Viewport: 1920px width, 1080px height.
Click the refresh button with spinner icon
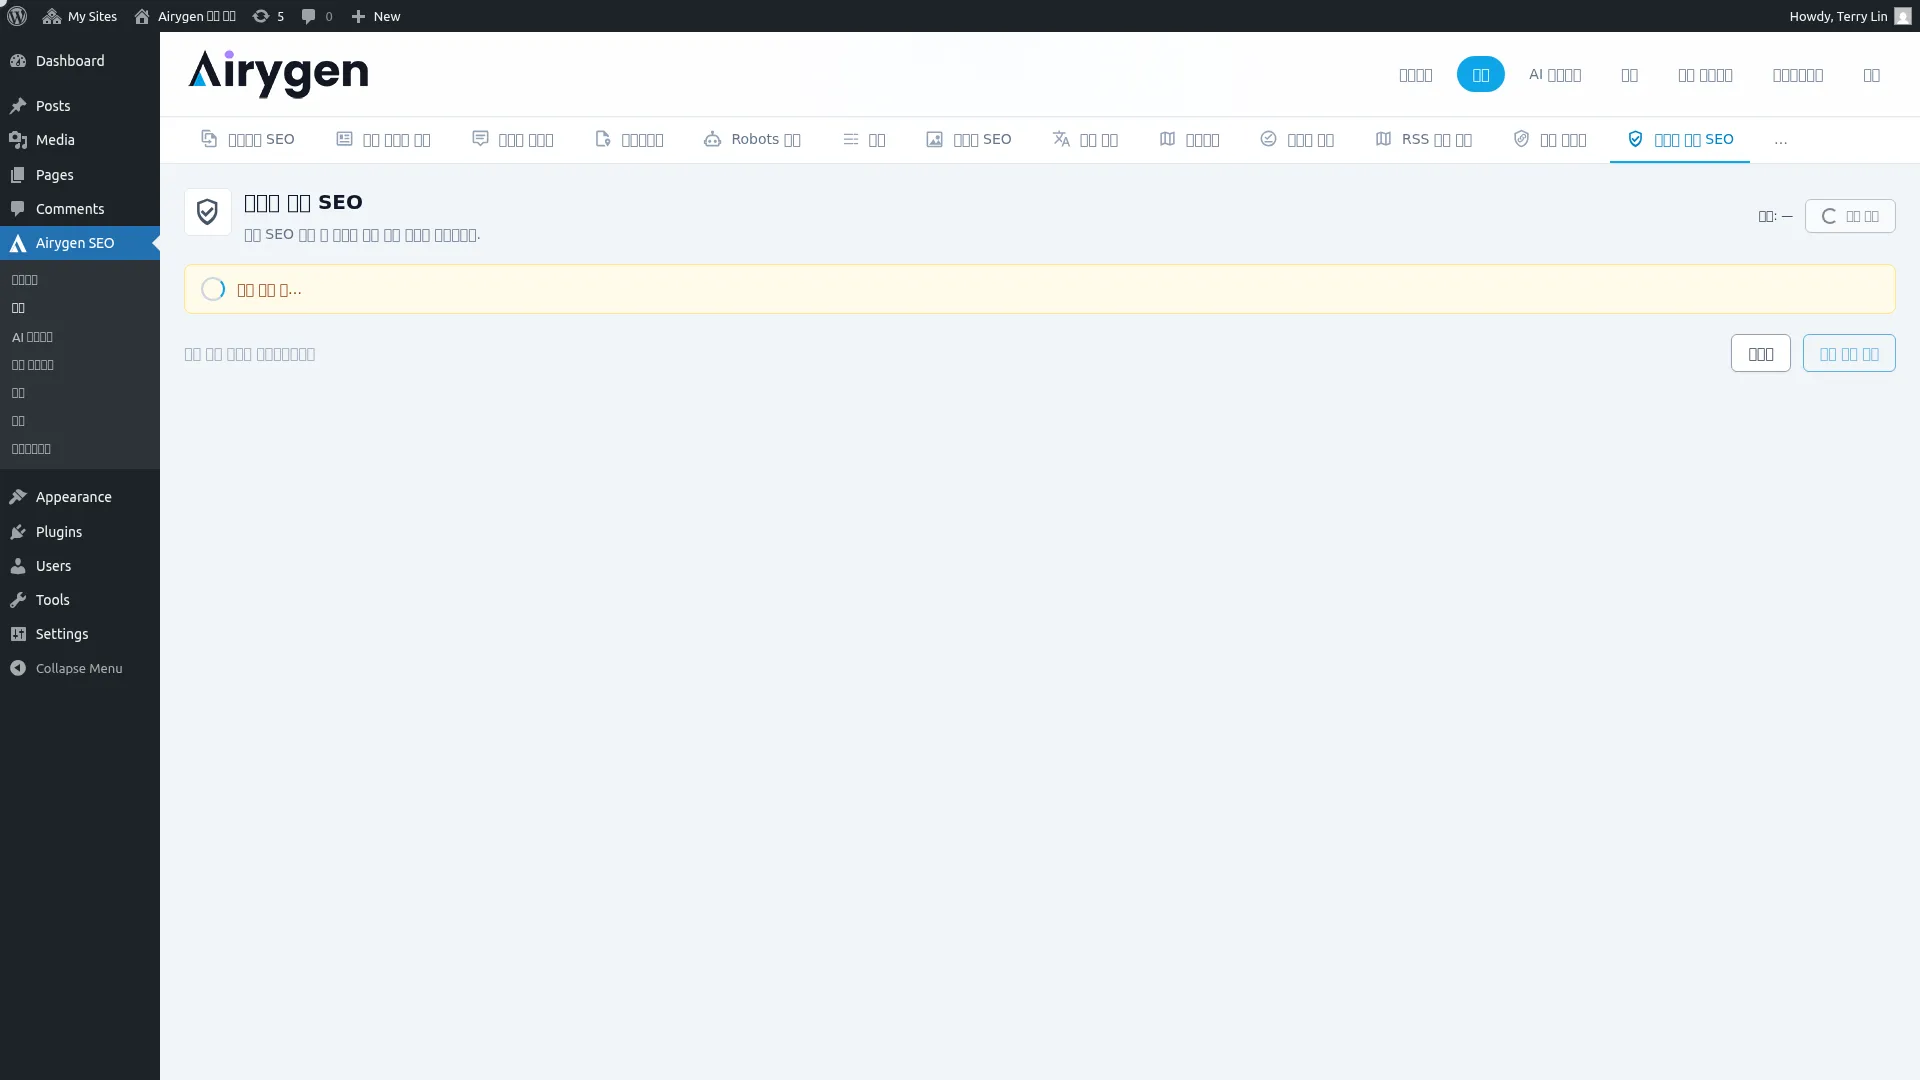(x=1850, y=216)
